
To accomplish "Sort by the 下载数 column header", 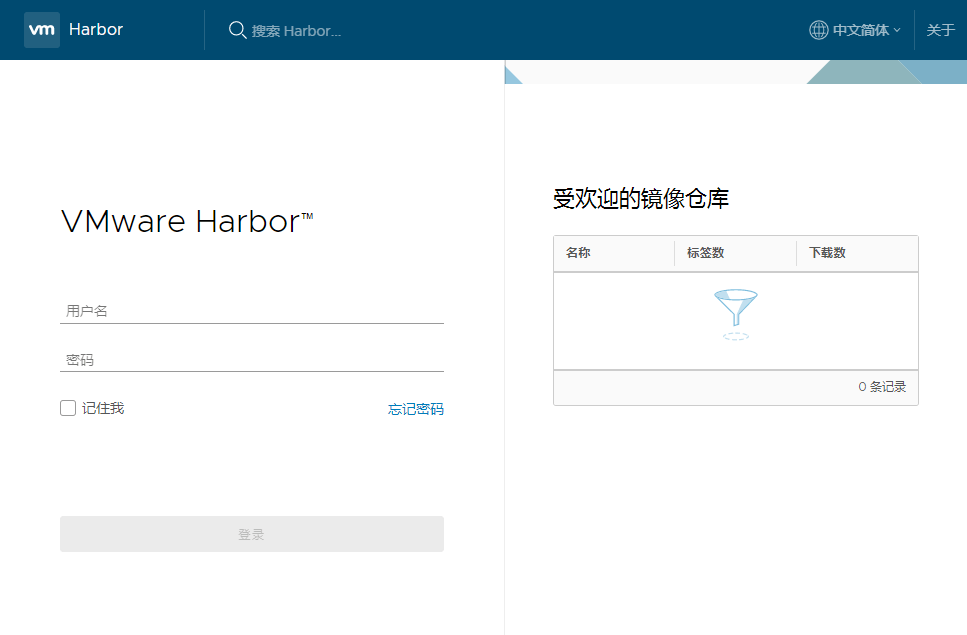I will pos(827,253).
